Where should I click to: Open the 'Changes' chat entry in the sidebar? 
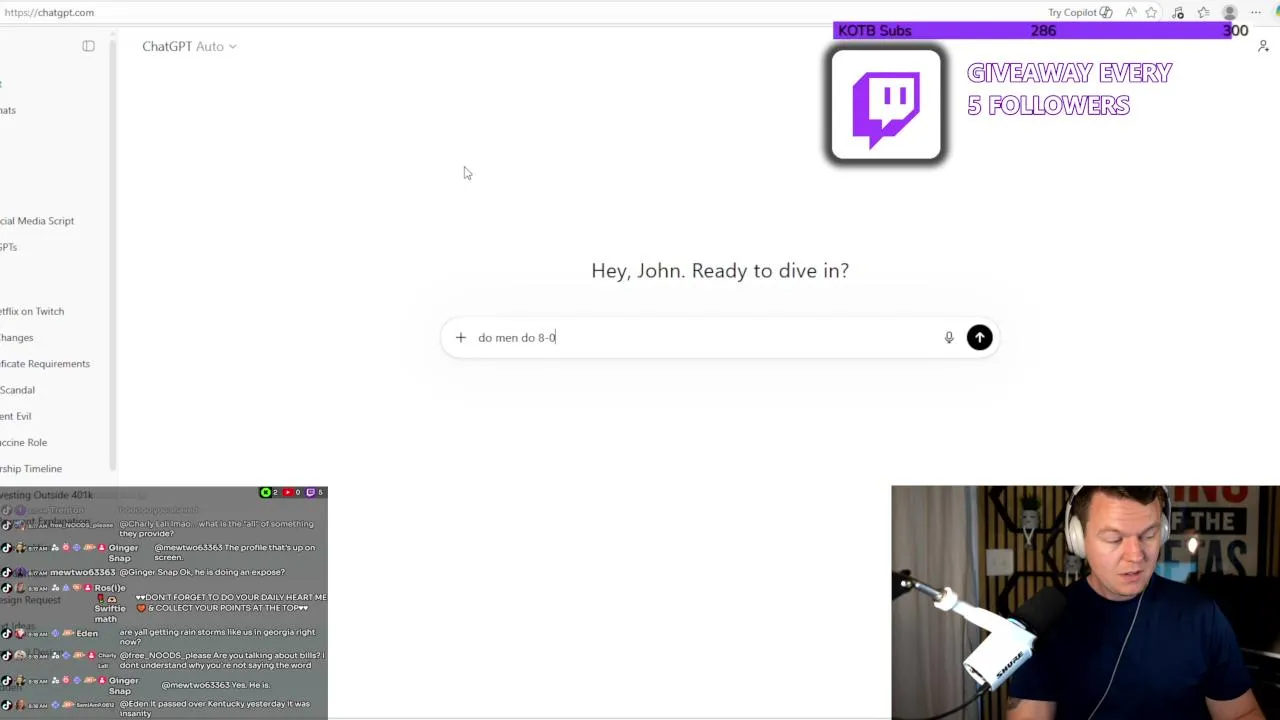(17, 338)
